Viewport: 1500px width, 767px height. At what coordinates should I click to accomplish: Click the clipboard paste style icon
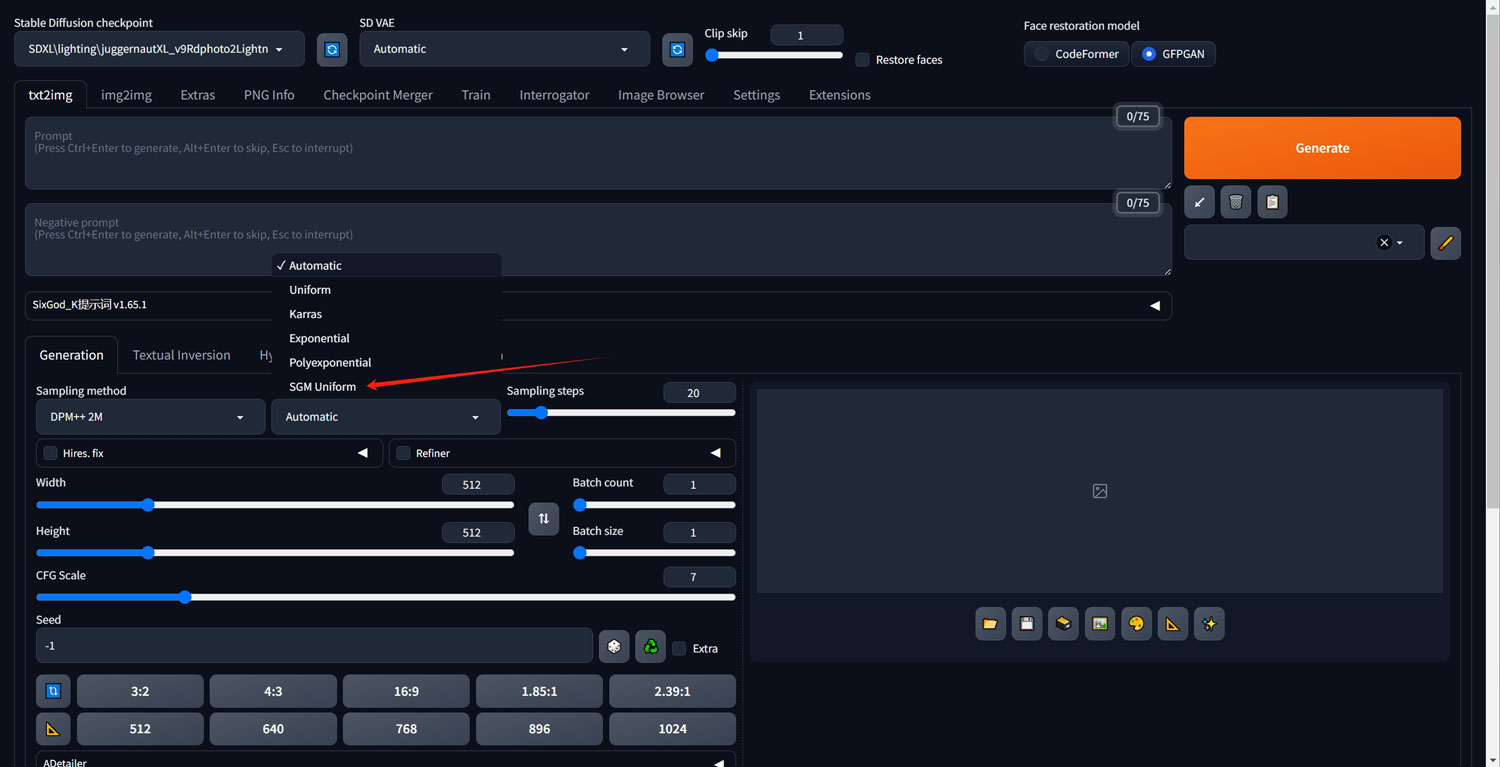point(1272,202)
